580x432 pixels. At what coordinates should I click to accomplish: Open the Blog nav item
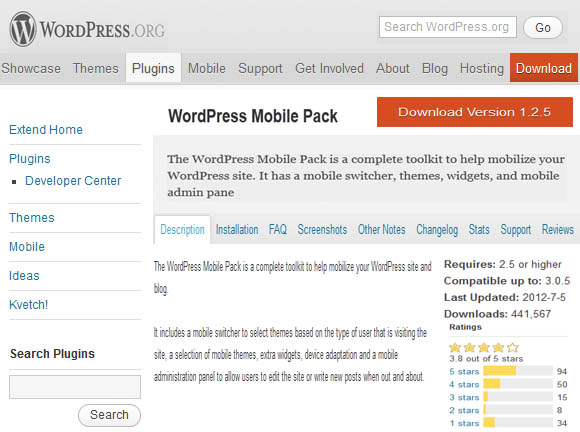click(x=435, y=68)
